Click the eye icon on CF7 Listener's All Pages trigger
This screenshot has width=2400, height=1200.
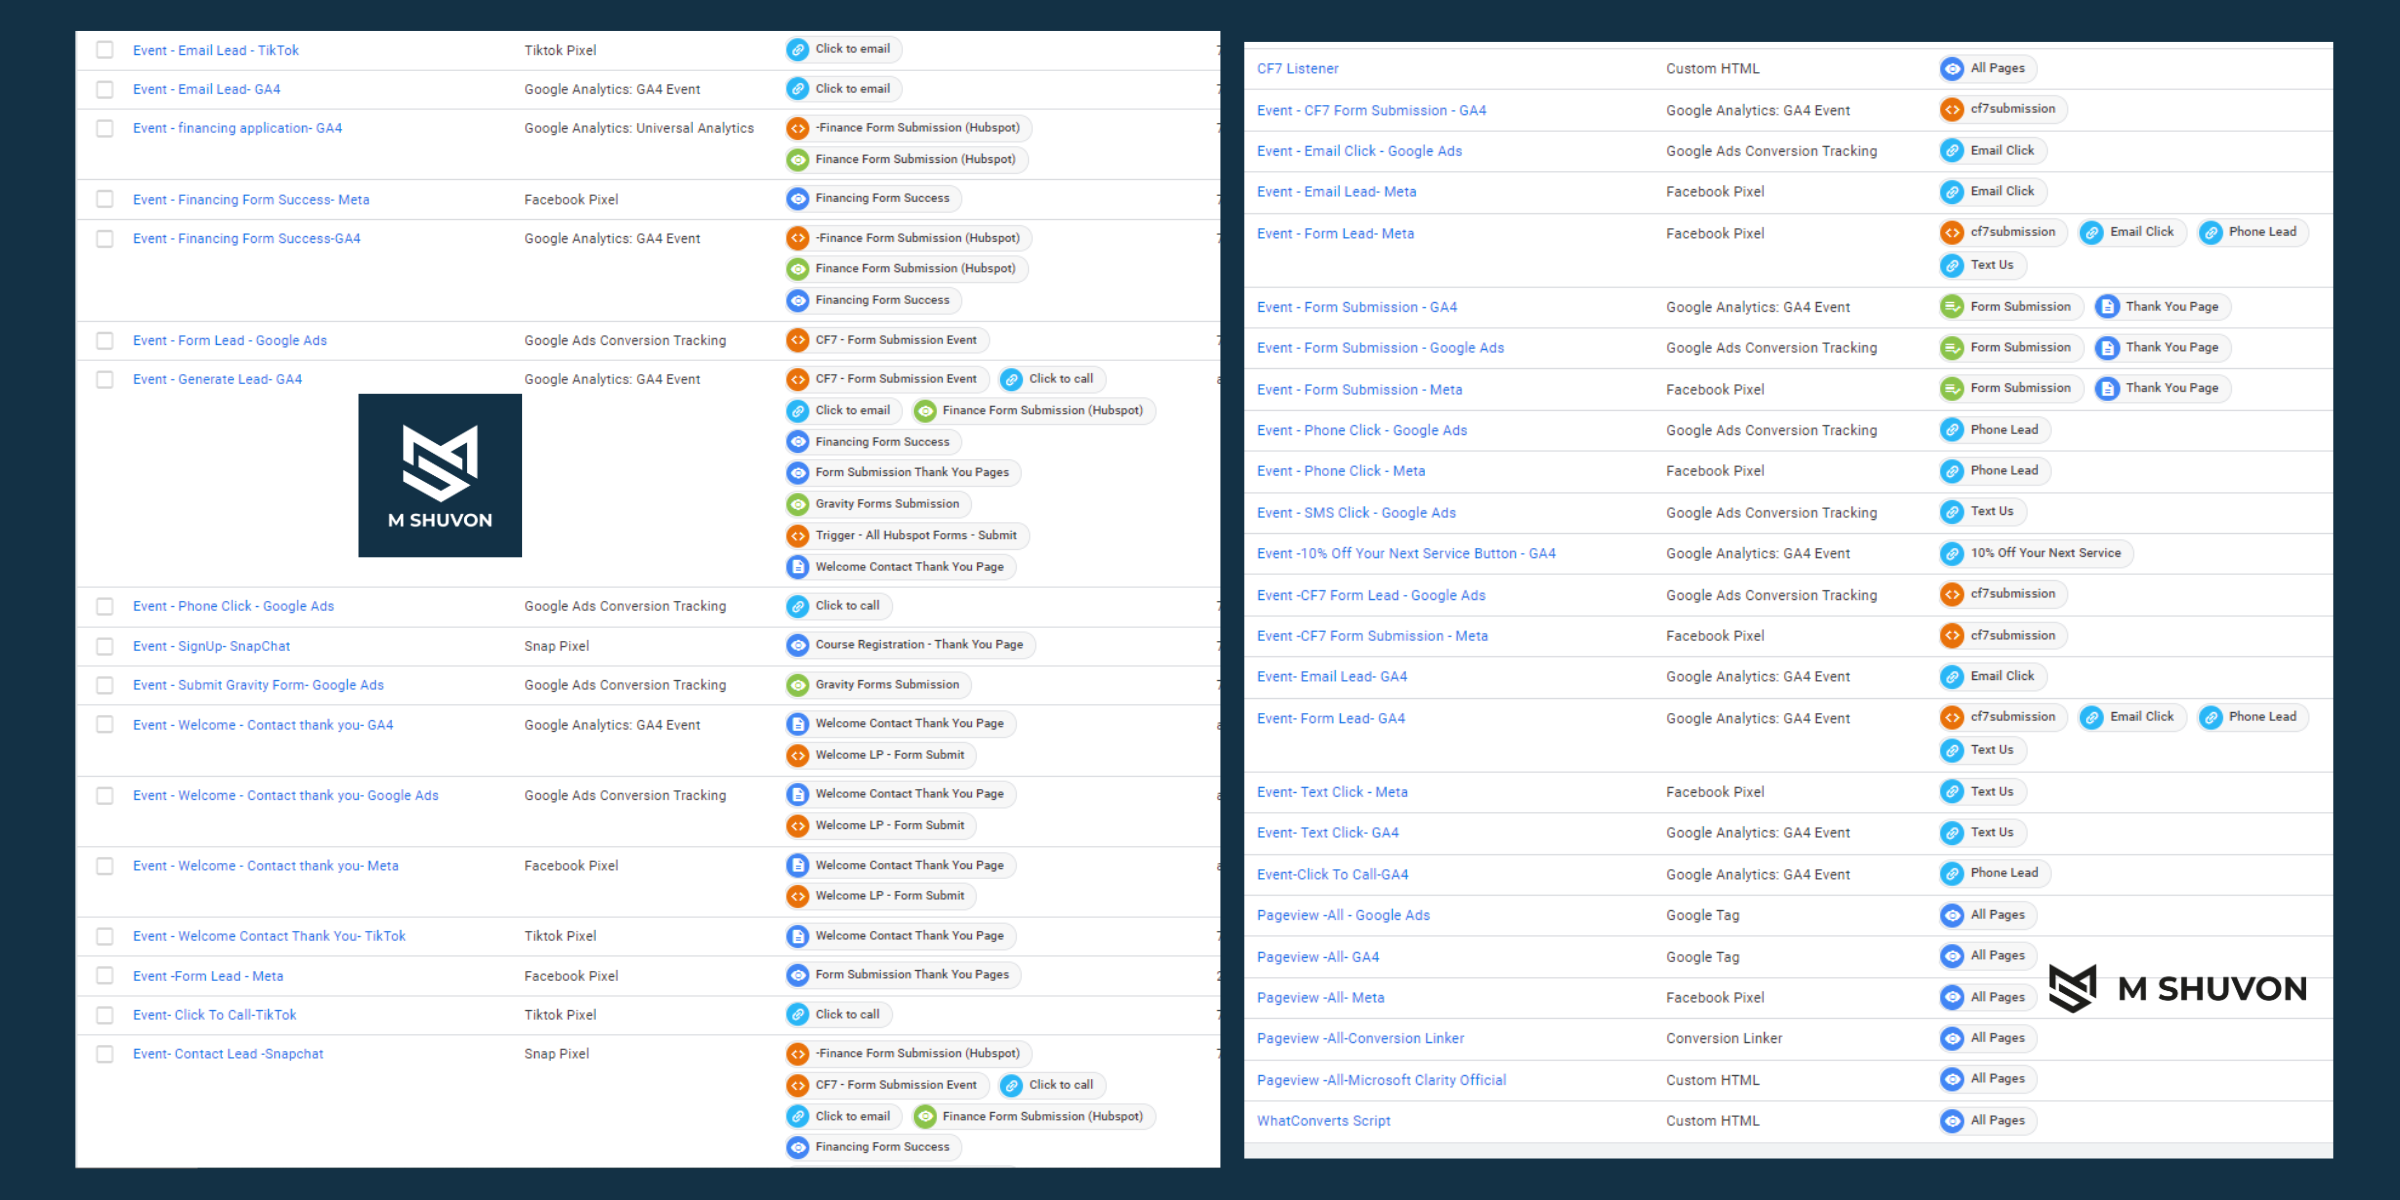[x=1952, y=69]
